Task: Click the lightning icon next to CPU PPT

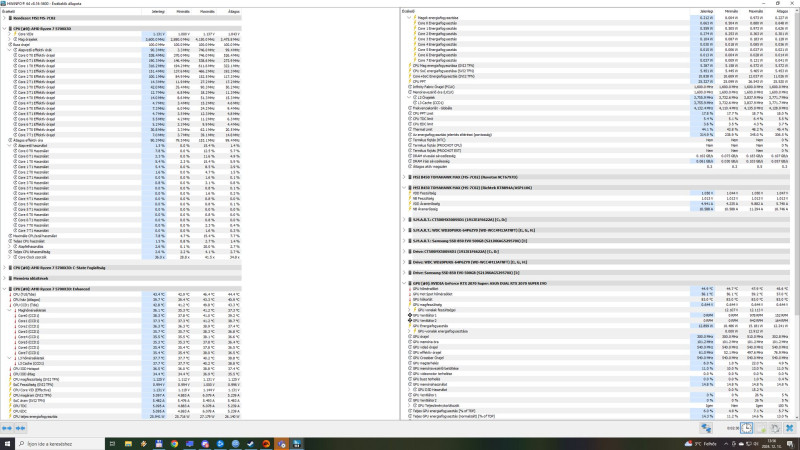Action: (410, 82)
